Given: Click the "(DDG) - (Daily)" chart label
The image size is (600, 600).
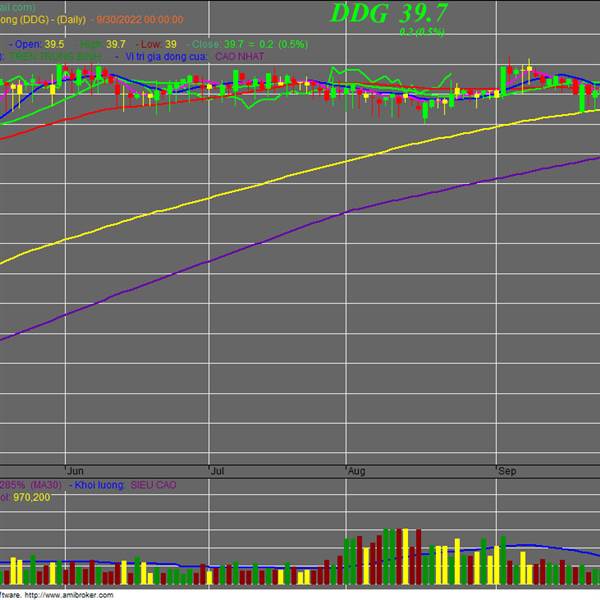Looking at the screenshot, I should point(53,20).
